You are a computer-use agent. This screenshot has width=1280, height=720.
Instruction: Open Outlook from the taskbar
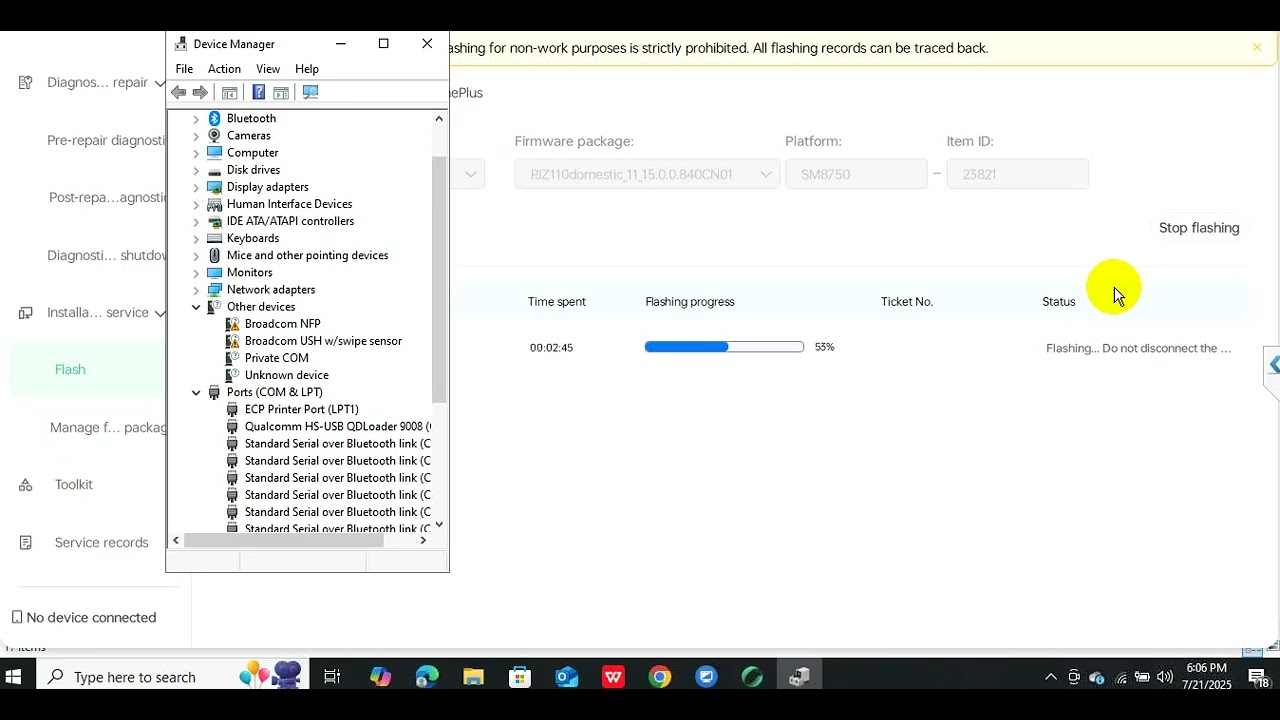click(567, 677)
